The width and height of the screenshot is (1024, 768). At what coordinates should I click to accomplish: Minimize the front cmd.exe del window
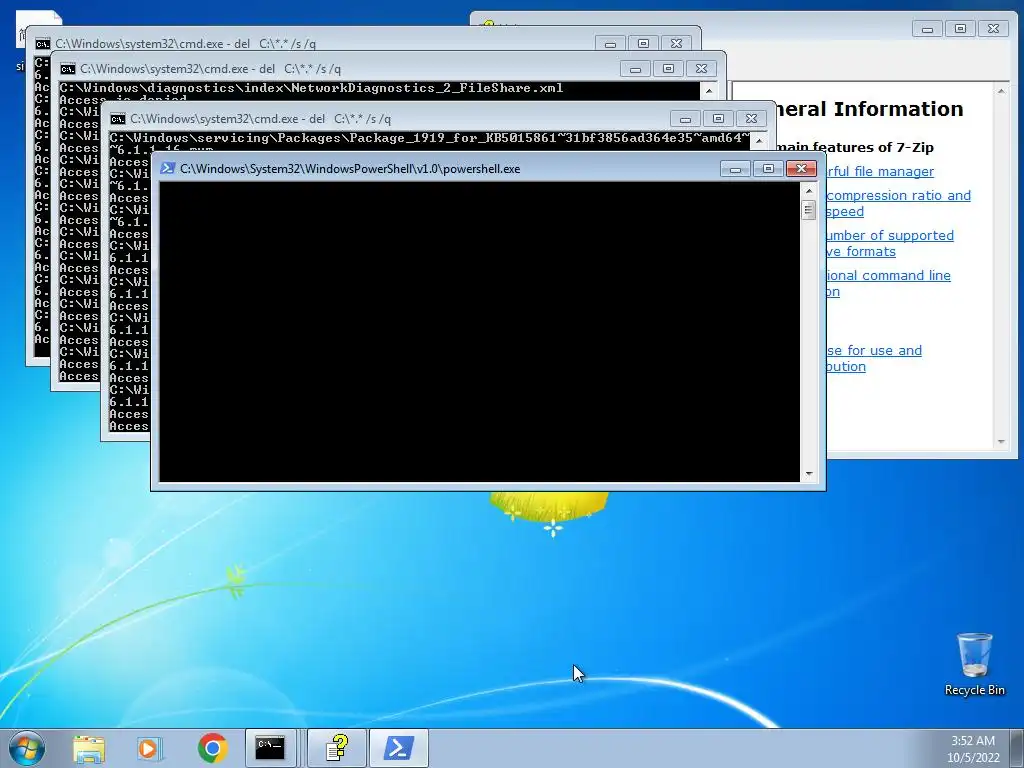click(x=685, y=119)
